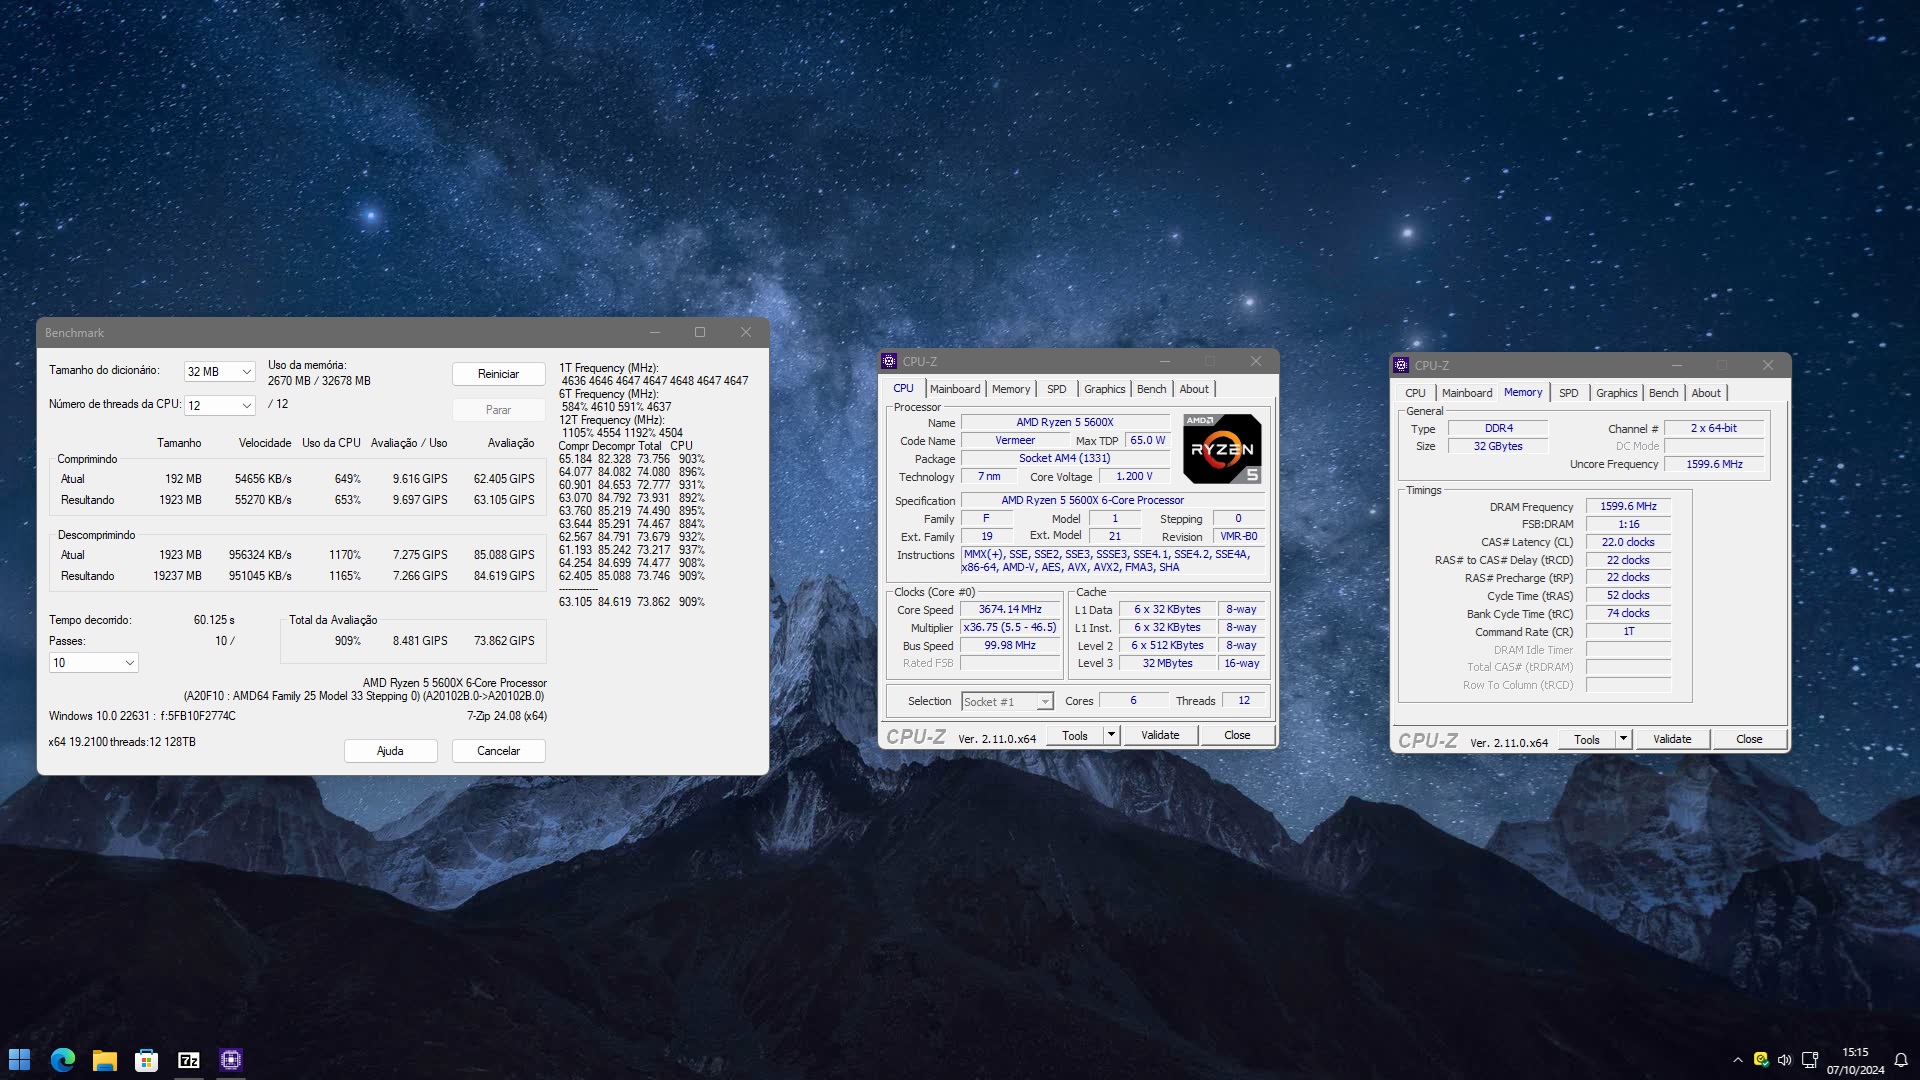Click the security tray icon
The image size is (1920, 1080).
(1761, 1060)
